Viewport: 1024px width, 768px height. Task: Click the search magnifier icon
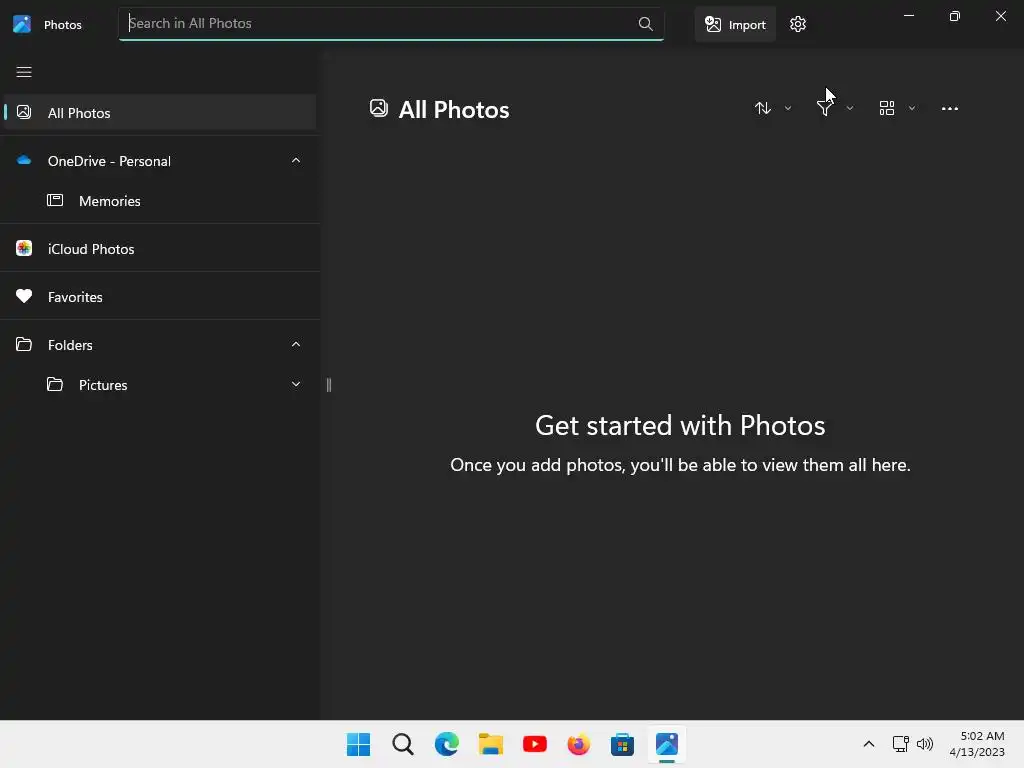[646, 24]
